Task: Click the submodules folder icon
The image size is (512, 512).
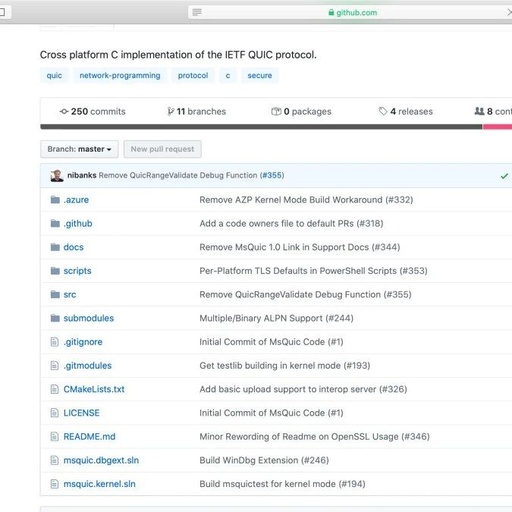Action: [x=55, y=318]
